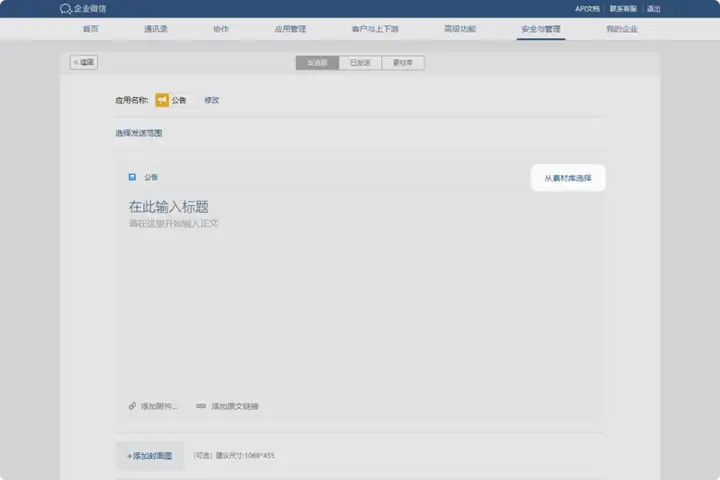Image resolution: width=720 pixels, height=480 pixels.
Task: Click the 返回 back button
Action: (84, 62)
